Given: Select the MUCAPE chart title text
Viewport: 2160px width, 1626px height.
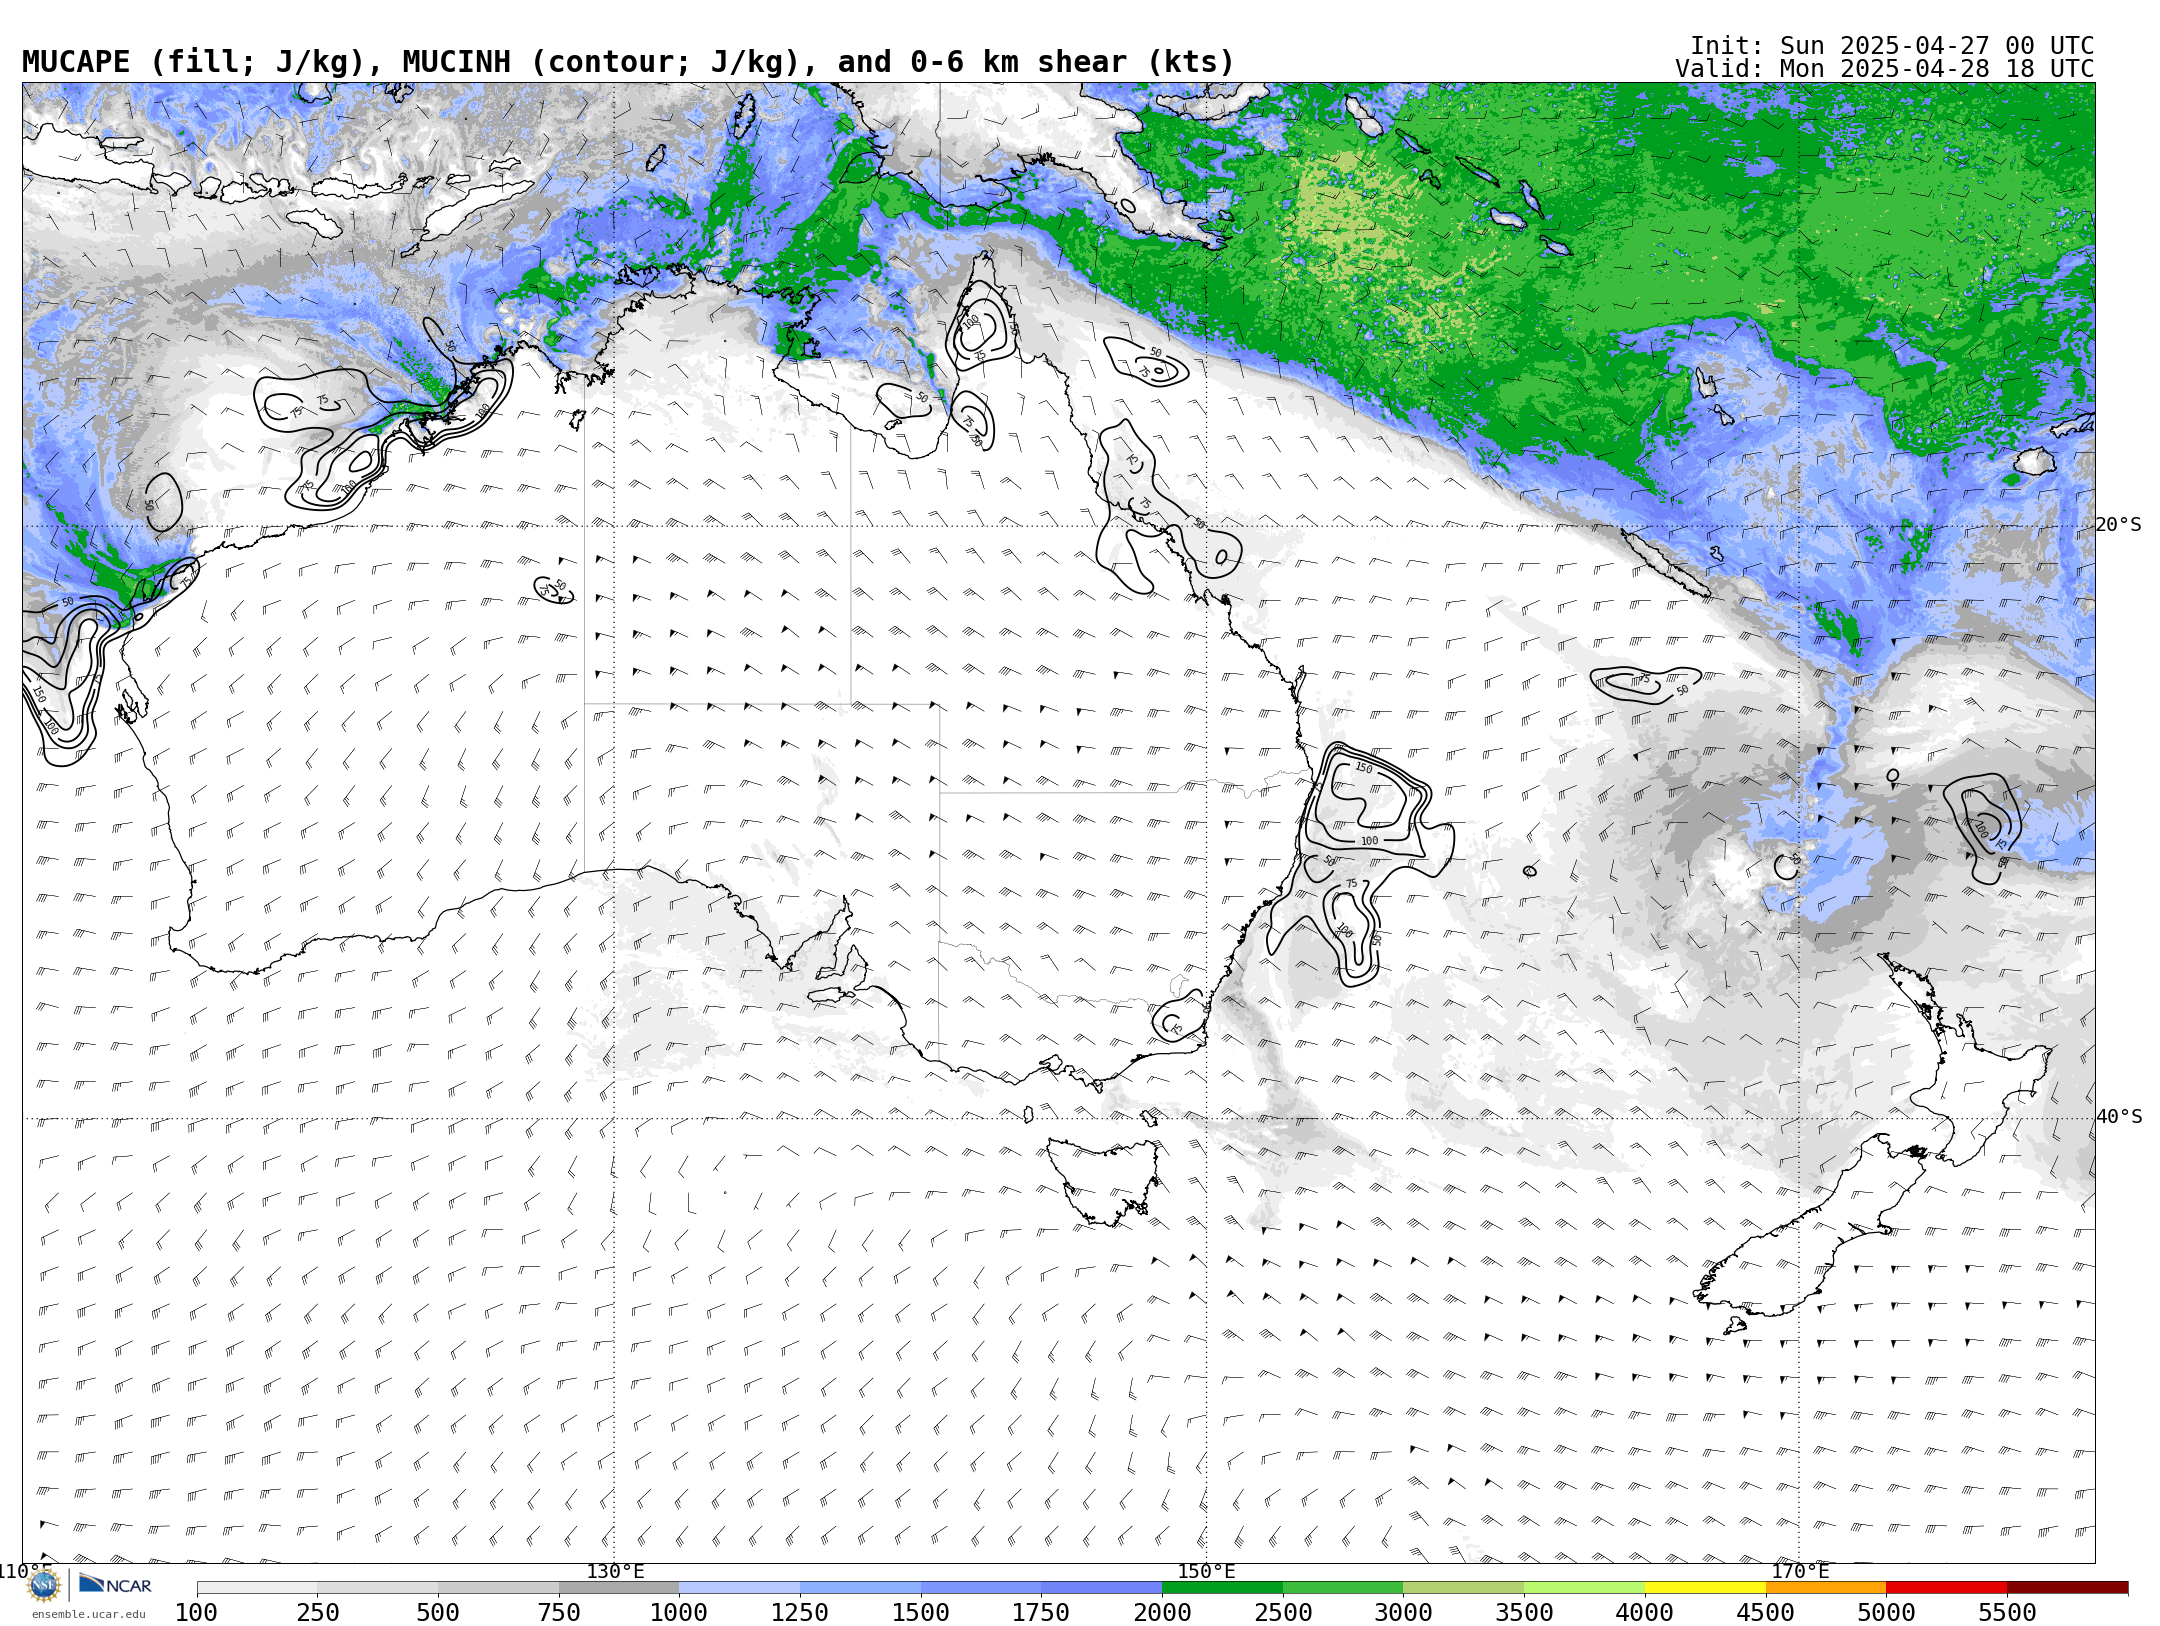Looking at the screenshot, I should tap(628, 62).
